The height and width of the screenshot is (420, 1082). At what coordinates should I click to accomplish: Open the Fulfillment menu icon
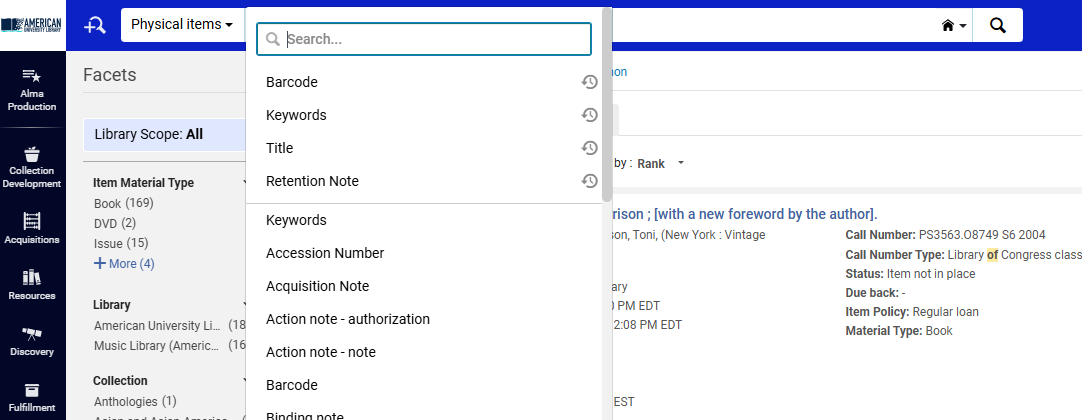pyautogui.click(x=32, y=396)
